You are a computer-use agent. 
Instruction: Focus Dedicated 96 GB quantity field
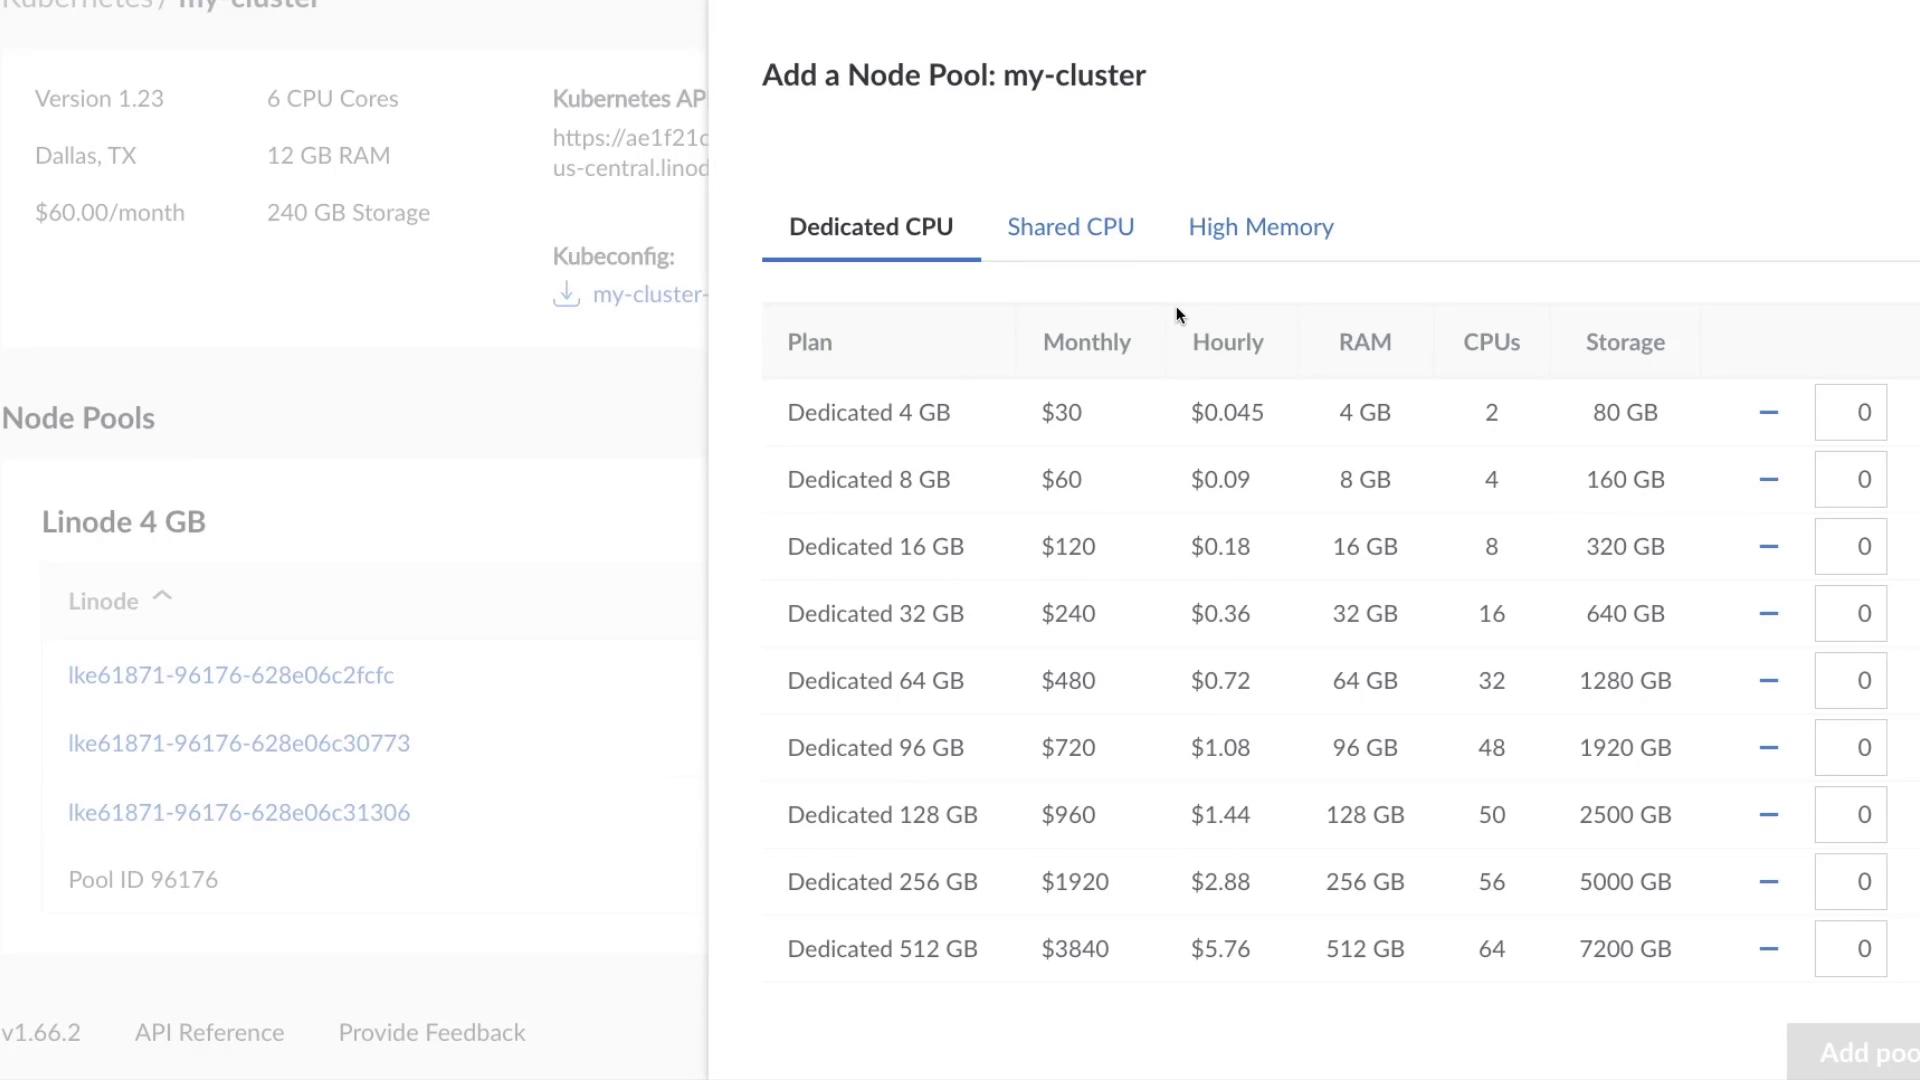coord(1850,748)
